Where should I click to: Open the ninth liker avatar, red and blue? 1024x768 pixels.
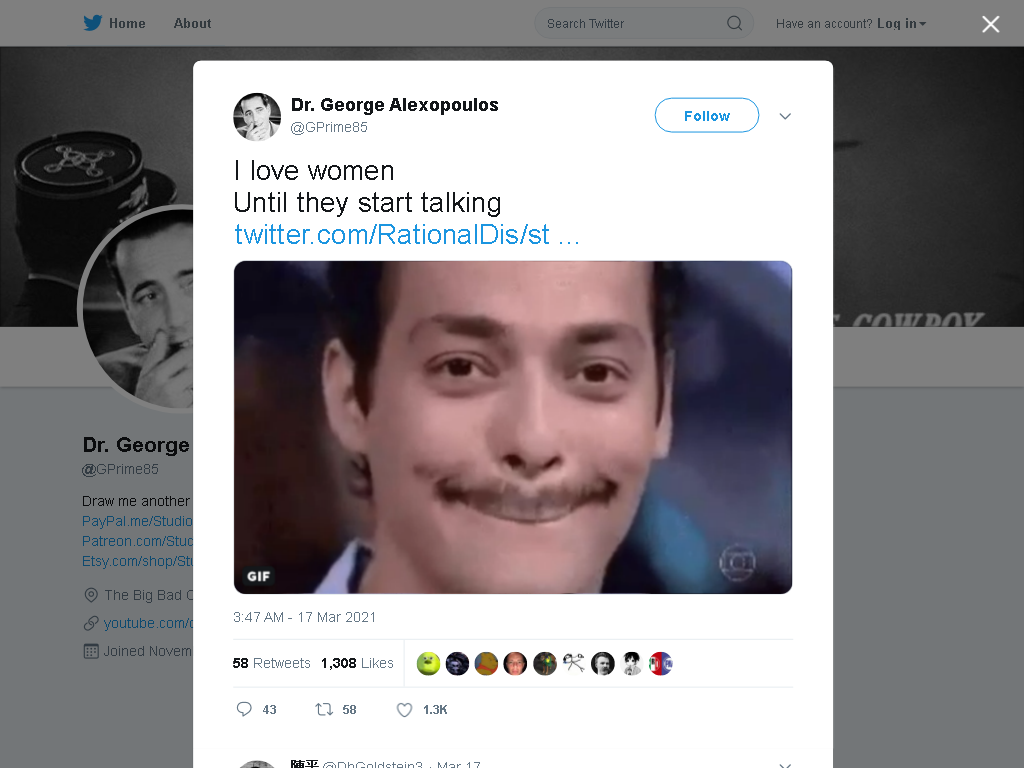tap(660, 664)
